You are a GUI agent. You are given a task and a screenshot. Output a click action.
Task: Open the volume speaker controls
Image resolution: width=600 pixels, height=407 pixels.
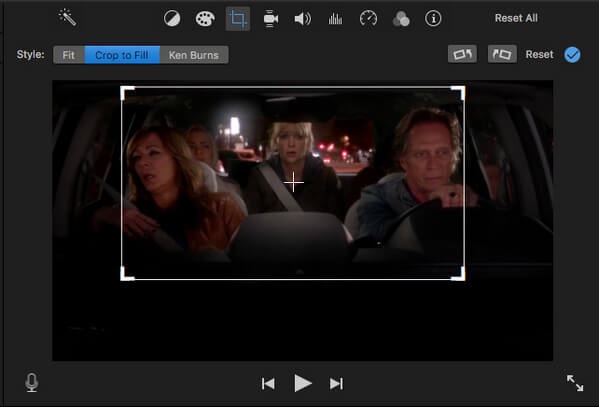[303, 19]
